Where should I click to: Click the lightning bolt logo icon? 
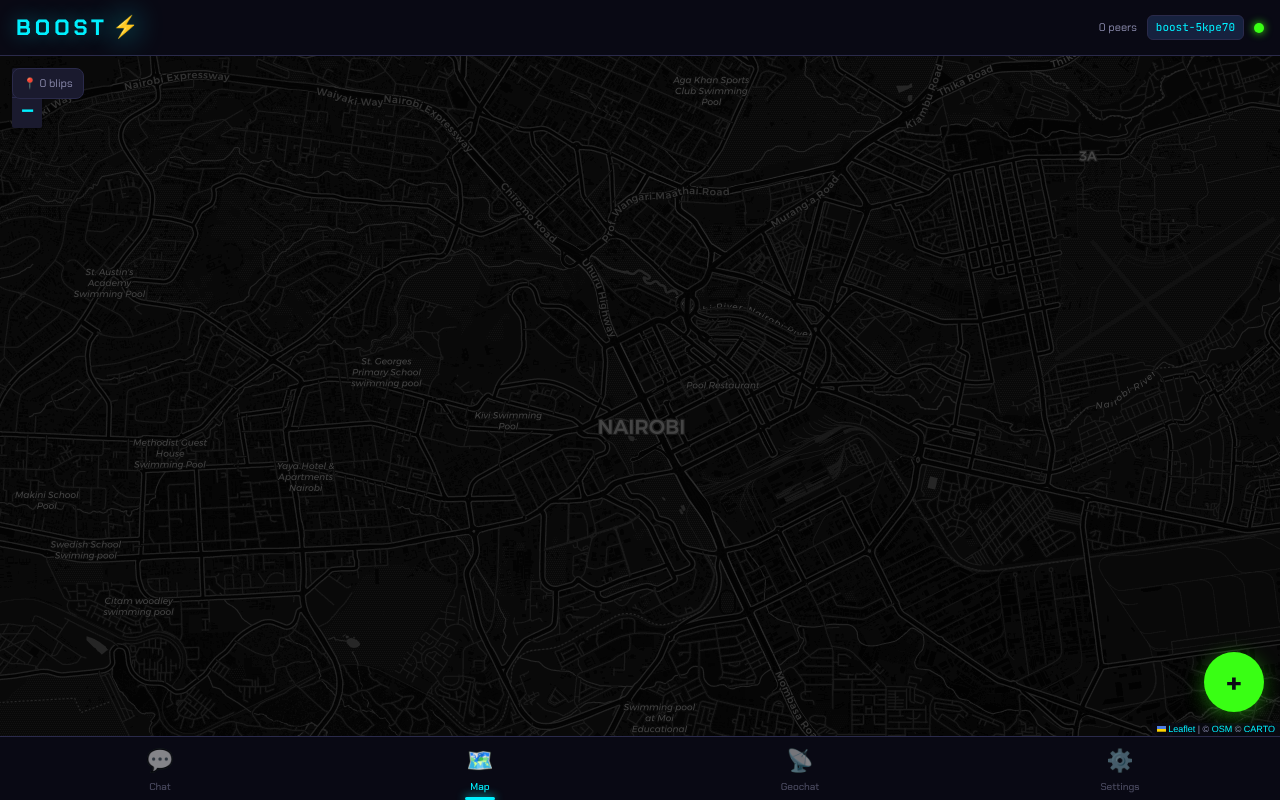click(125, 27)
